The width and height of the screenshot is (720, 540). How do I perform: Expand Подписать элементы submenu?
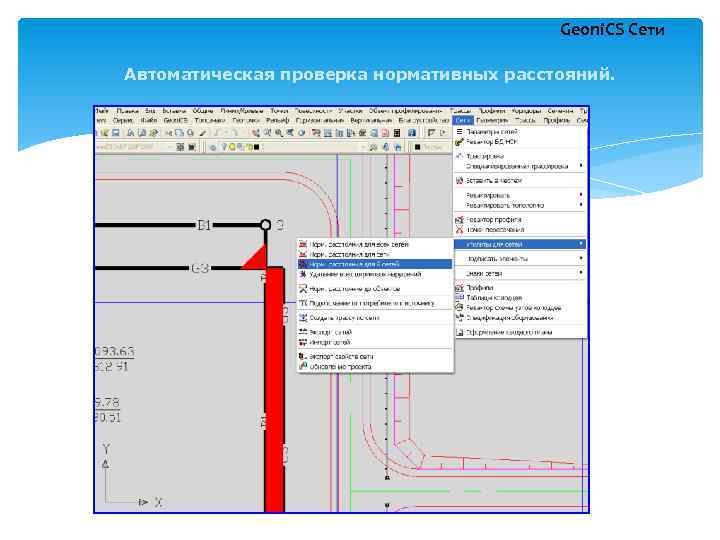[520, 259]
